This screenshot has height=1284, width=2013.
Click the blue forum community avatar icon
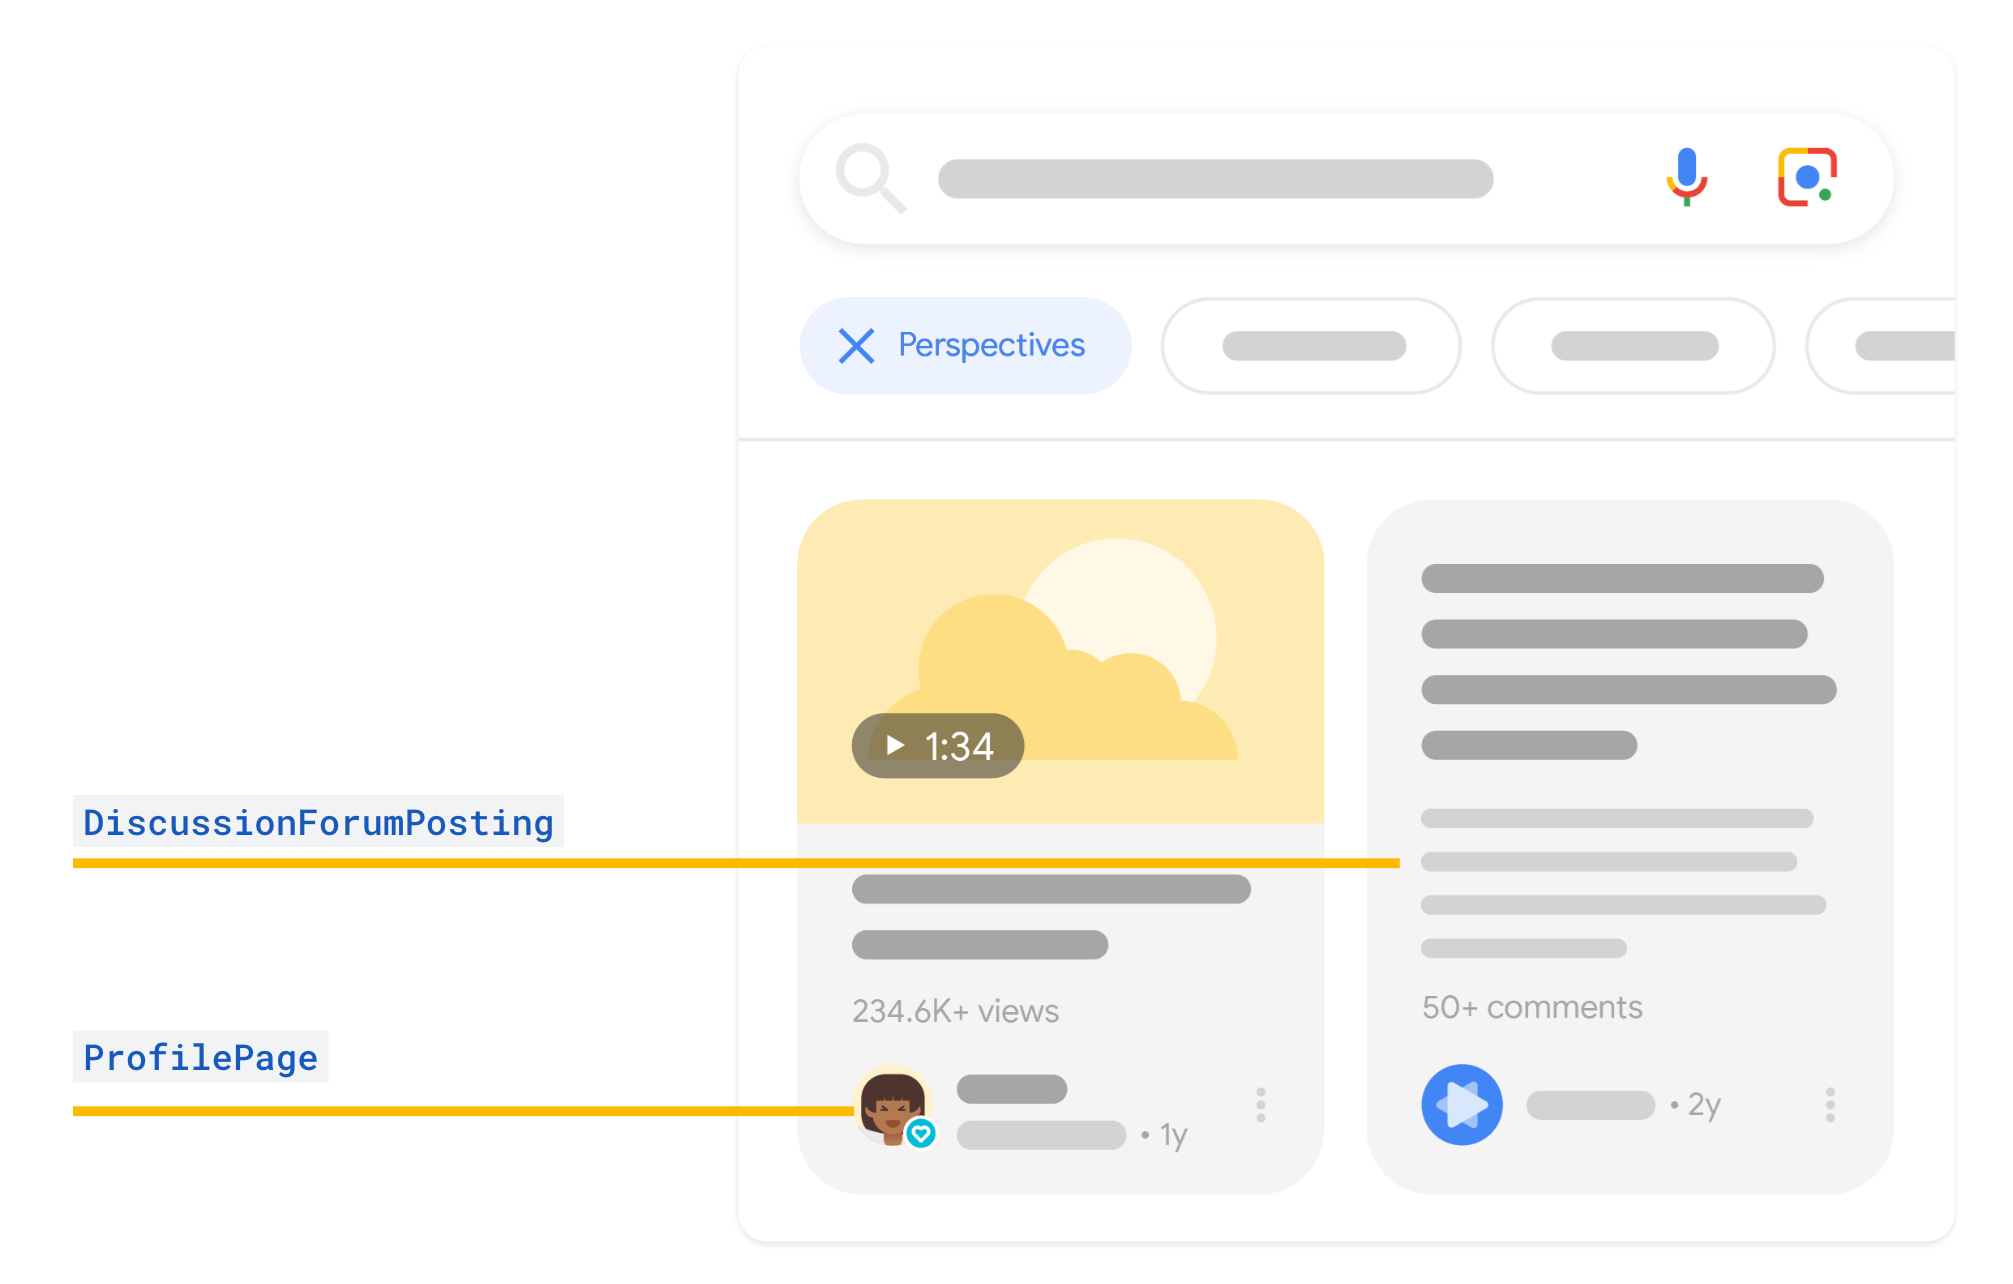(x=1461, y=1104)
